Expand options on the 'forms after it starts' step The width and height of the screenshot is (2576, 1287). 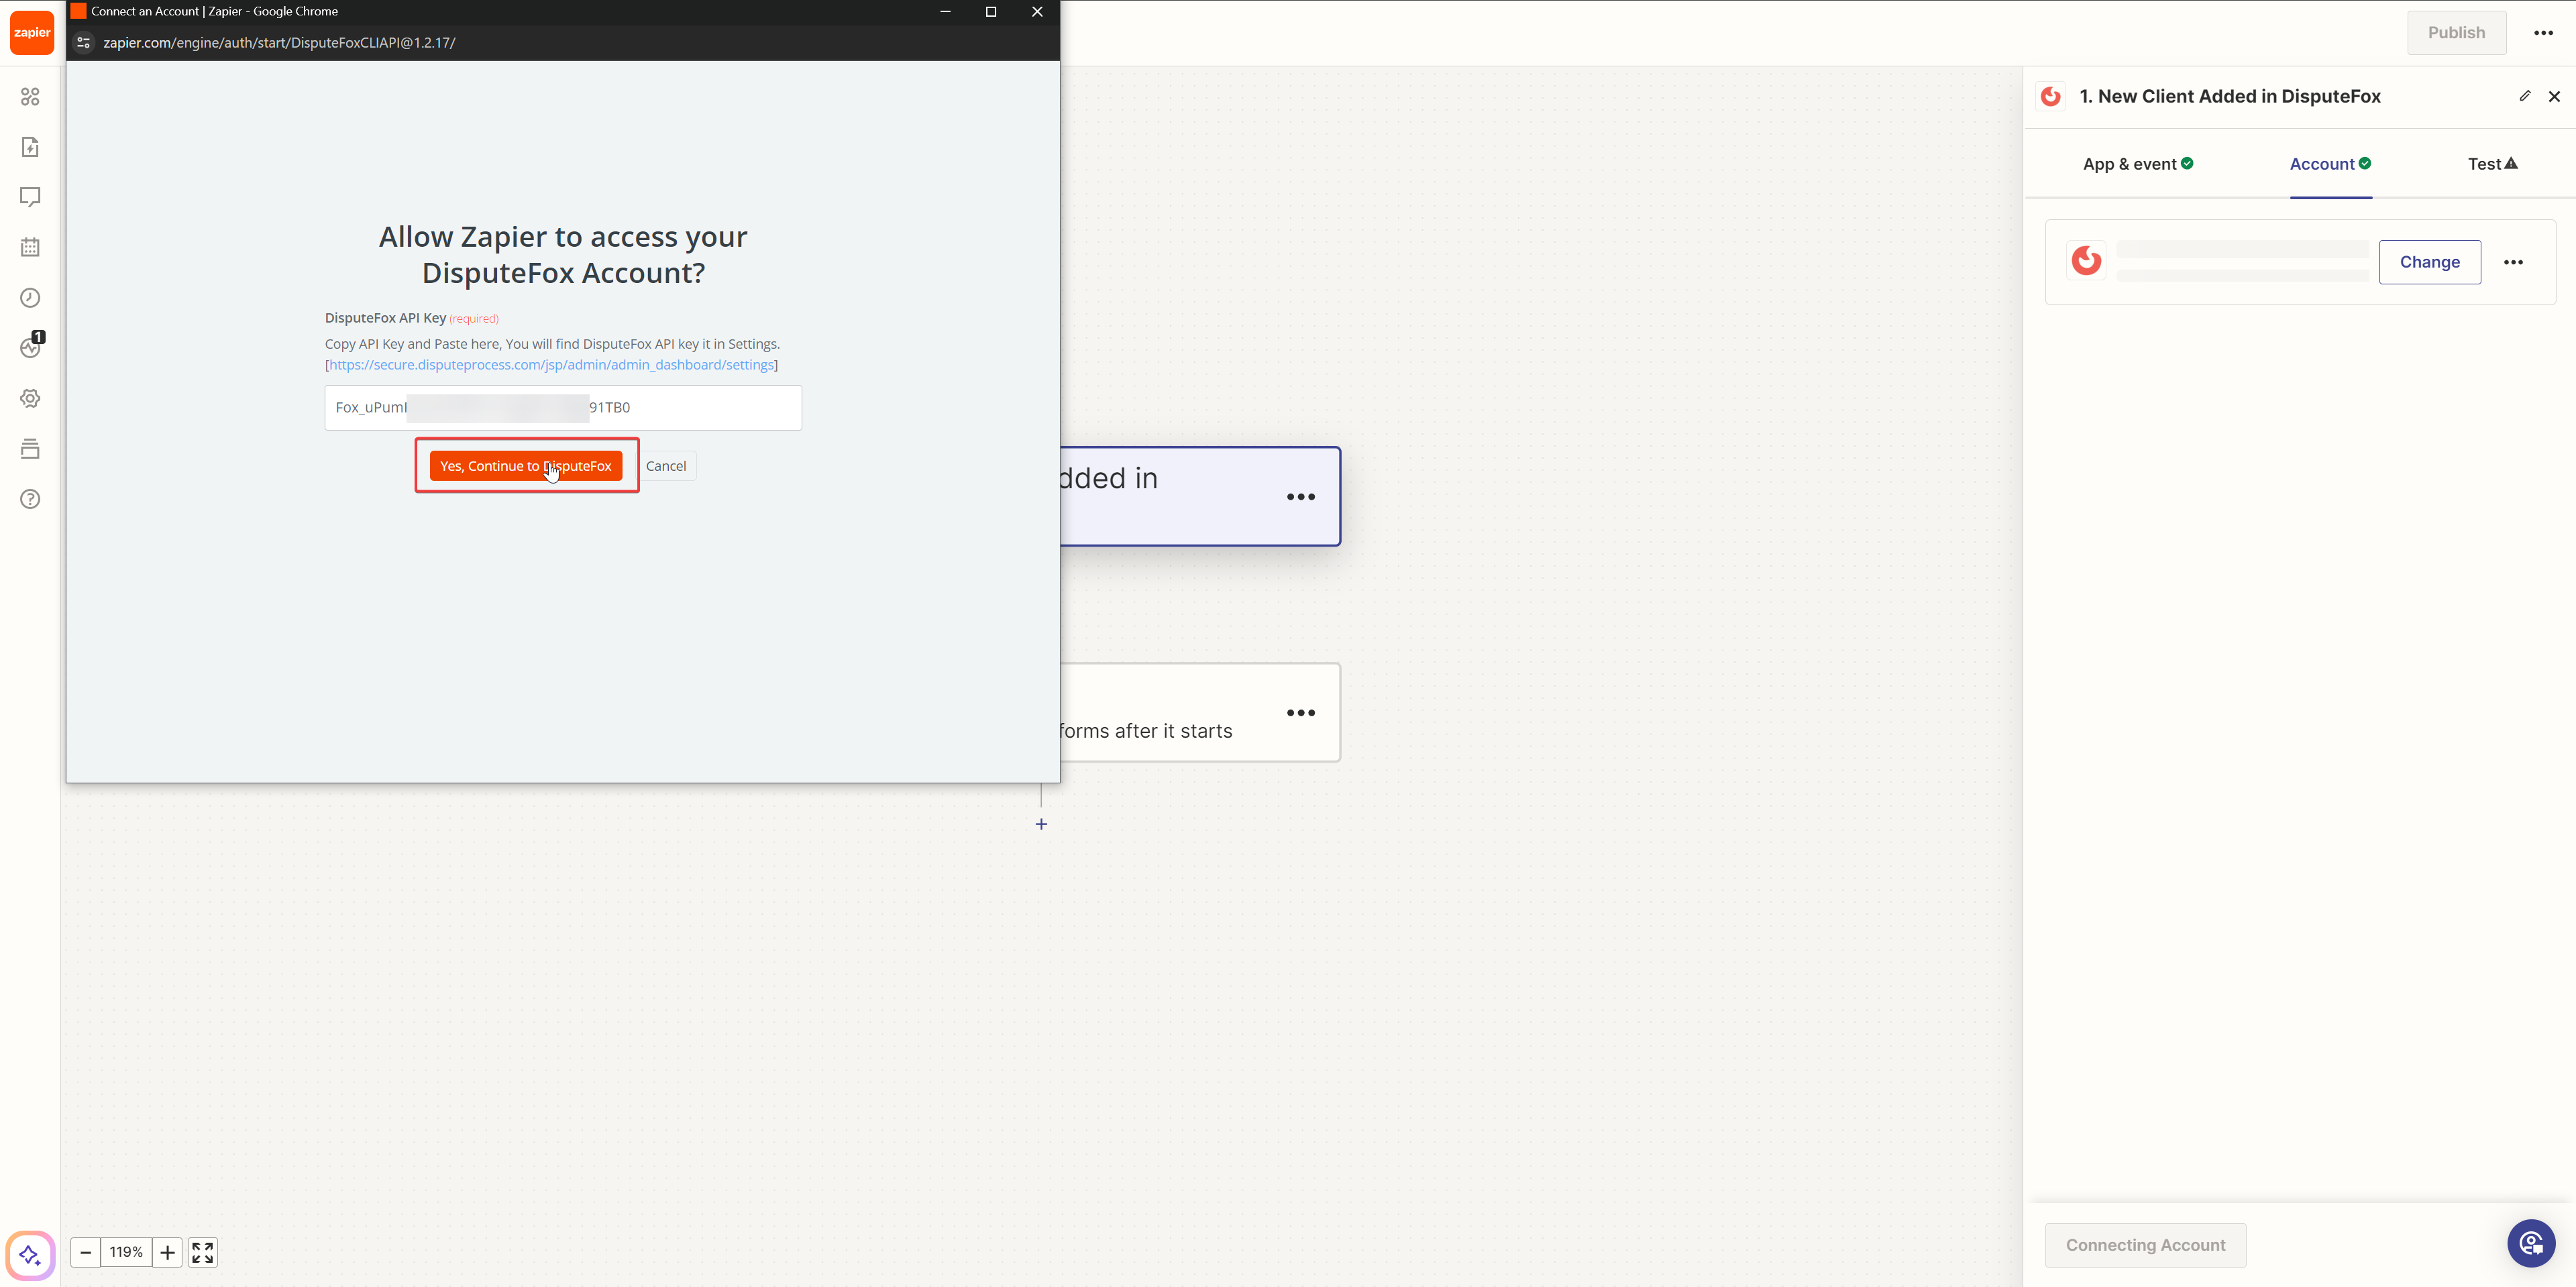coord(1301,712)
